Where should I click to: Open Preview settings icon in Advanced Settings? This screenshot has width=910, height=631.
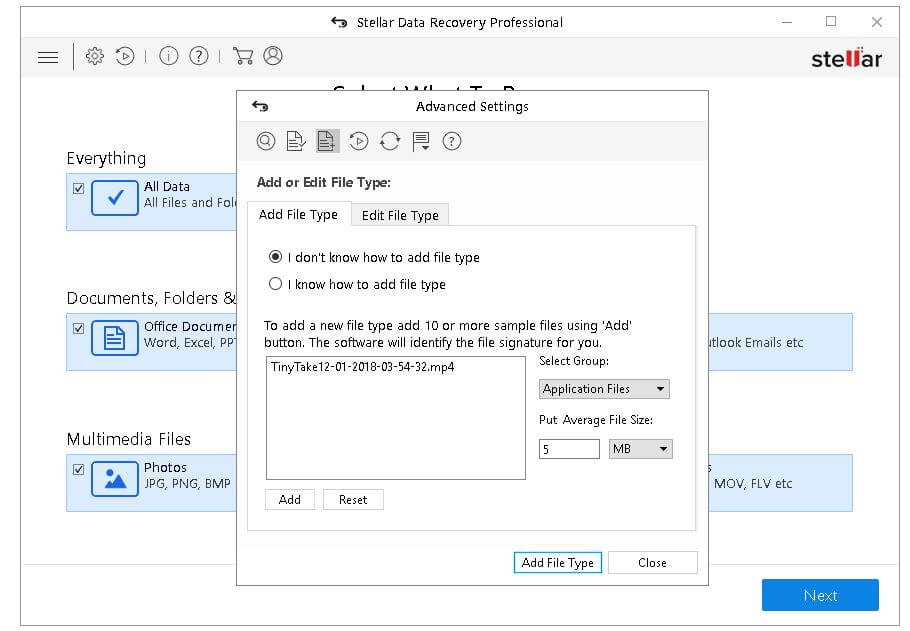tap(266, 141)
